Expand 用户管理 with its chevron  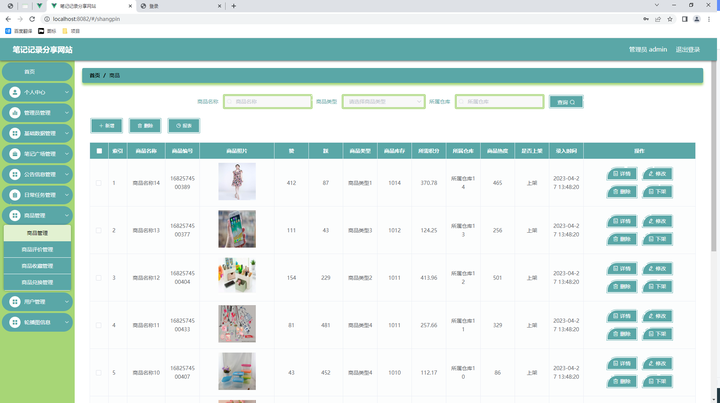[67, 302]
